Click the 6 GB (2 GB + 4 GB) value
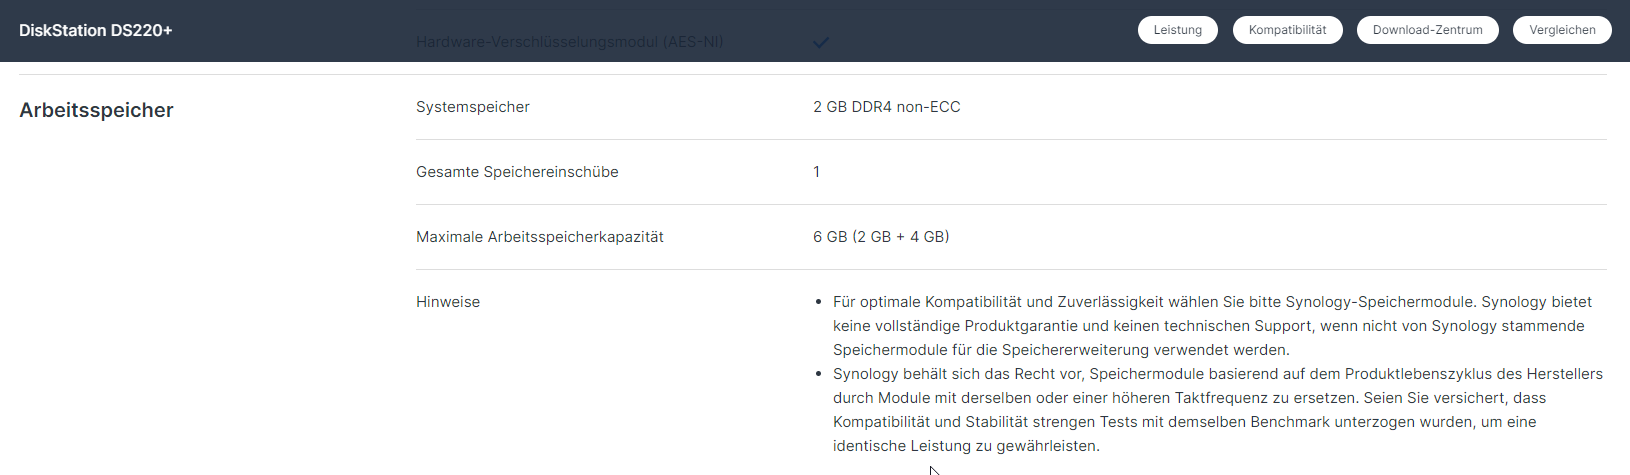1630x475 pixels. [x=881, y=237]
